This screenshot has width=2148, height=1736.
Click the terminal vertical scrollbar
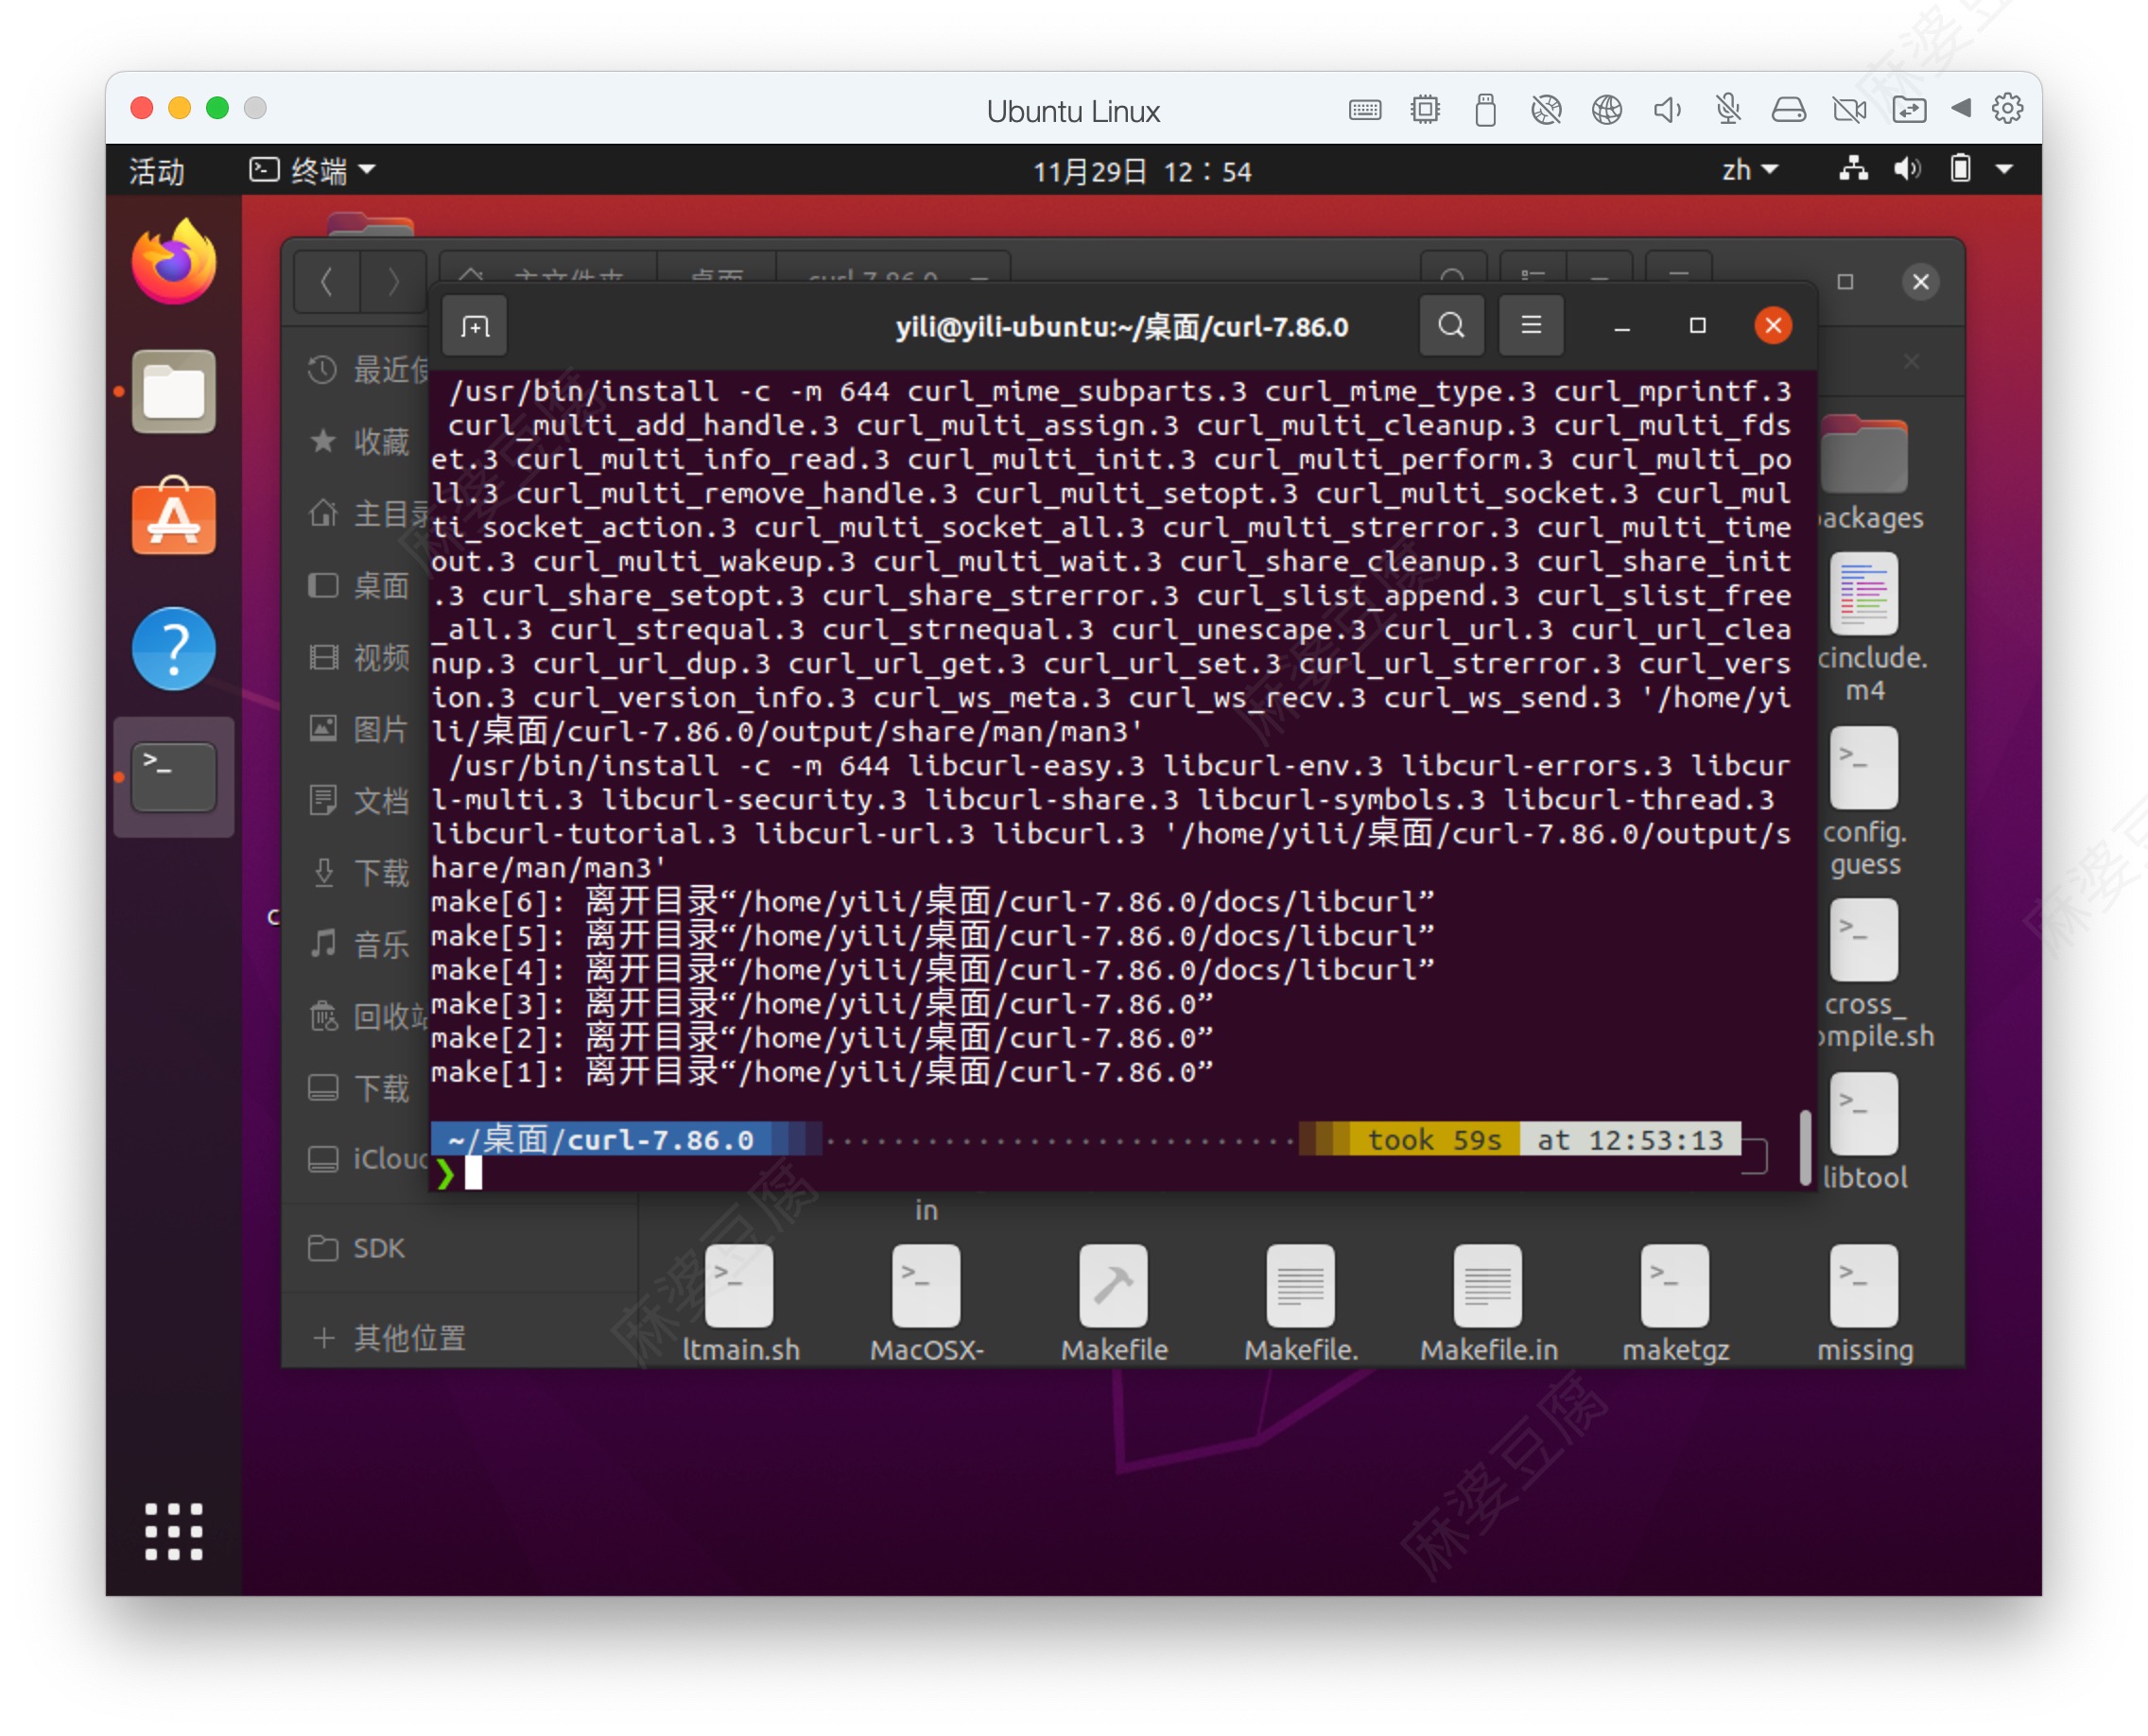[1805, 1146]
